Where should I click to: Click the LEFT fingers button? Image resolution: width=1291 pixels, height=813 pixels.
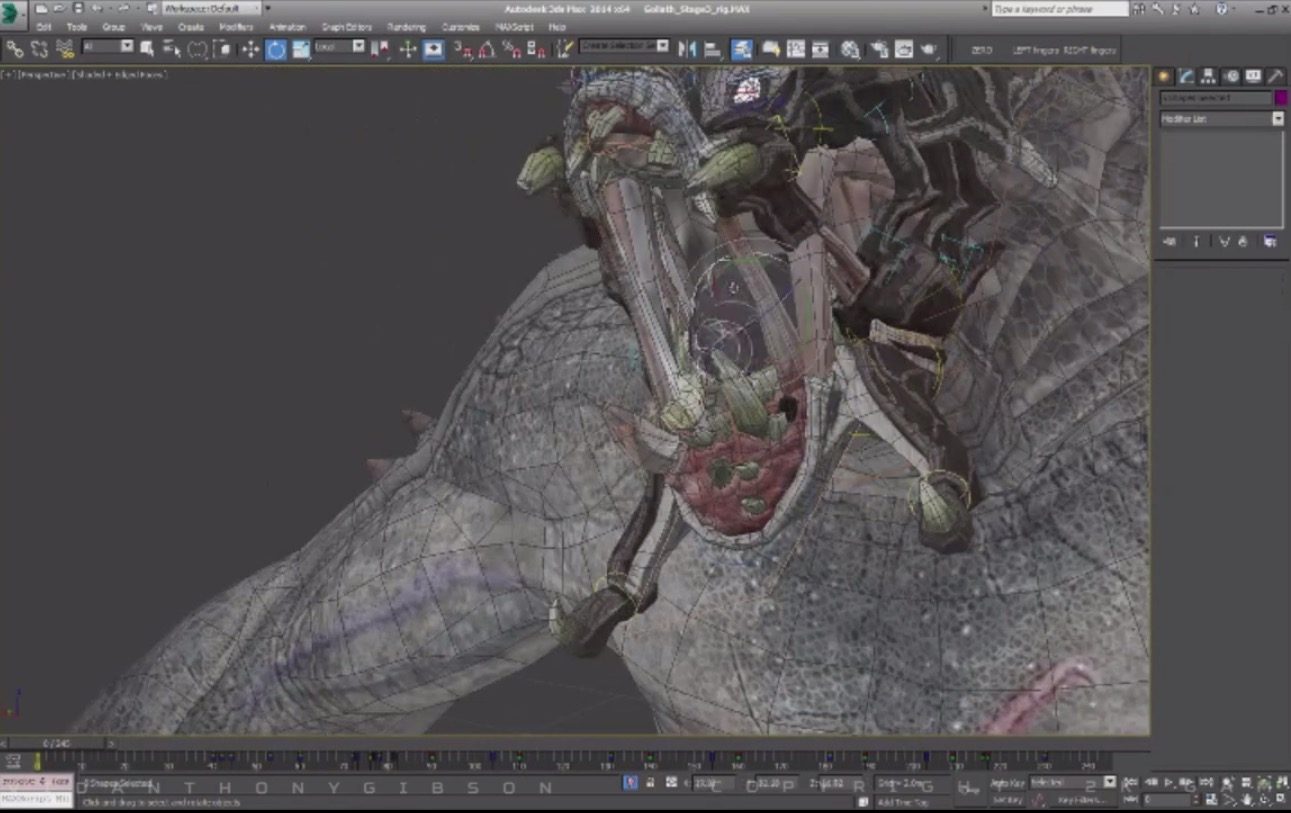pos(1034,49)
